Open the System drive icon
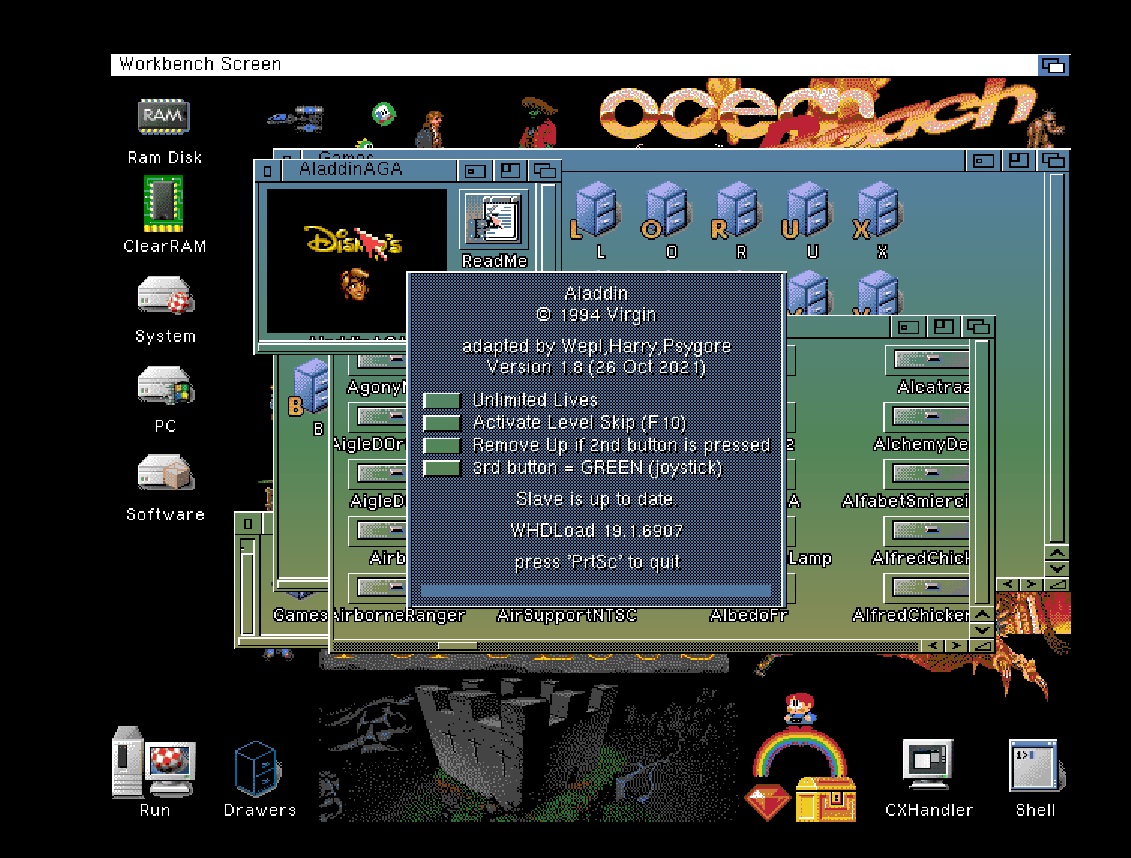This screenshot has width=1131, height=858. [x=165, y=295]
